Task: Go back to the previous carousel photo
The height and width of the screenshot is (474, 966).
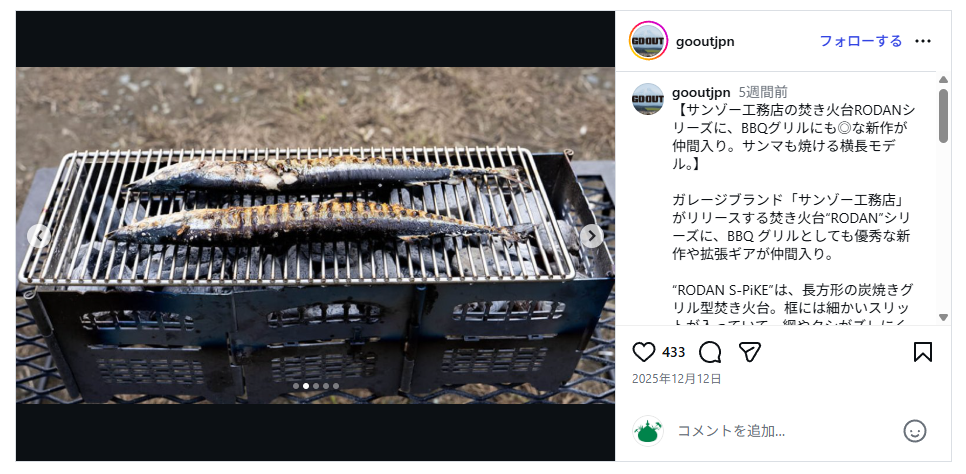Action: pyautogui.click(x=38, y=236)
